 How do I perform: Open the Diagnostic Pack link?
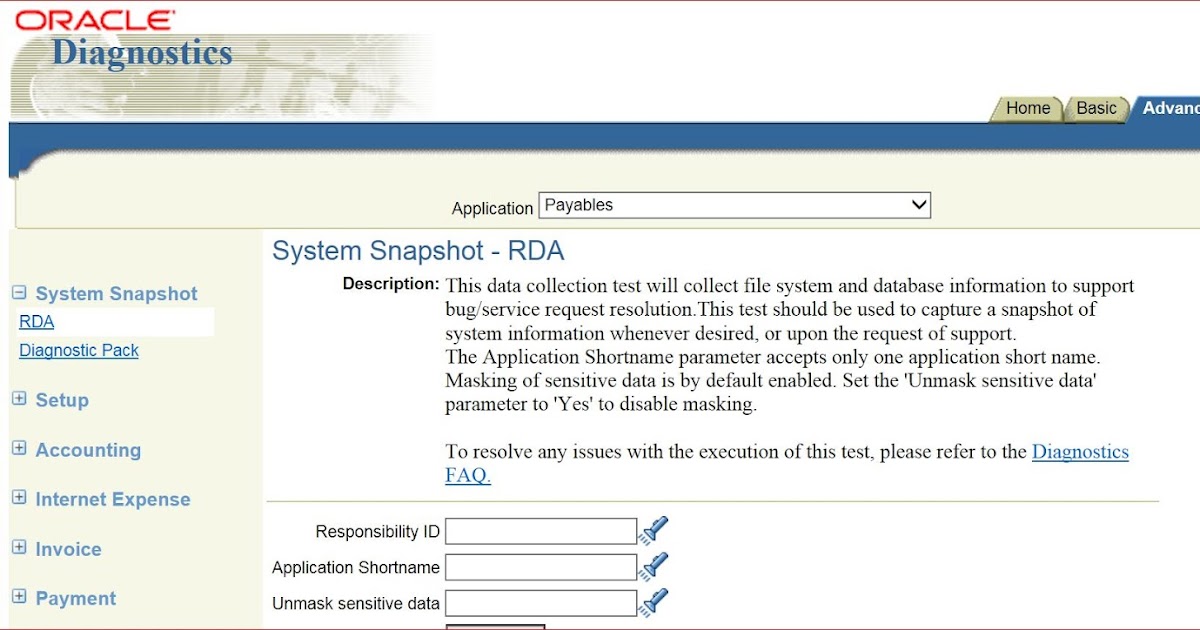pos(79,350)
